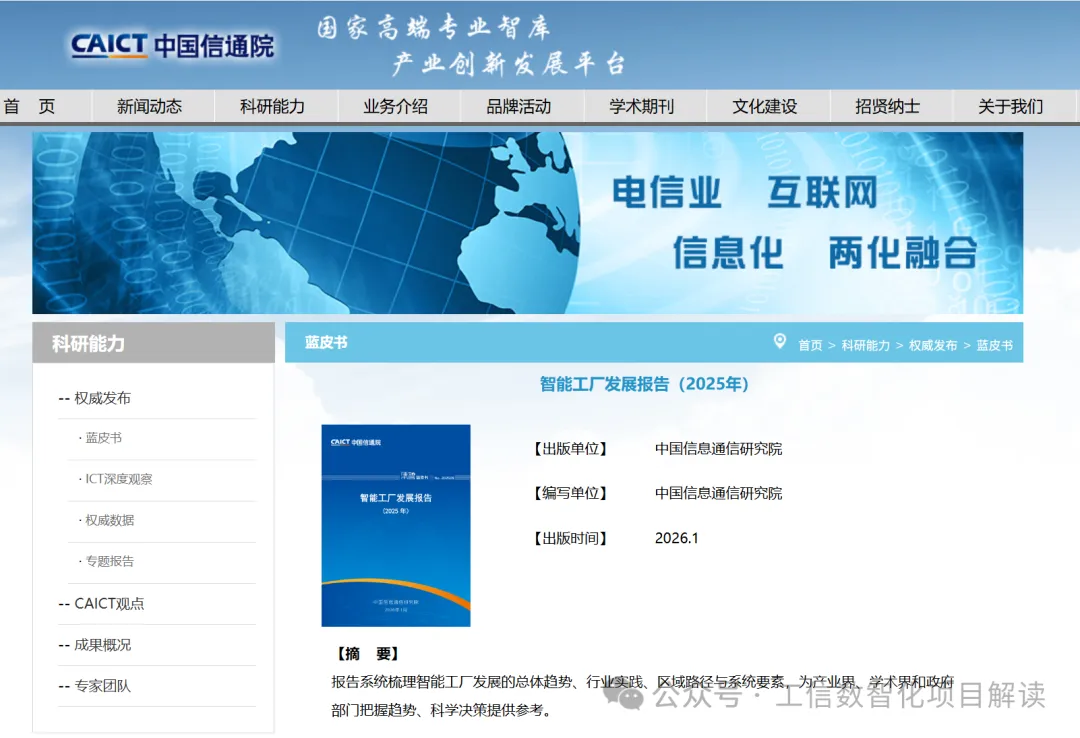Open the 文化建设 menu
Viewport: 1080px width, 738px height.
tap(765, 106)
